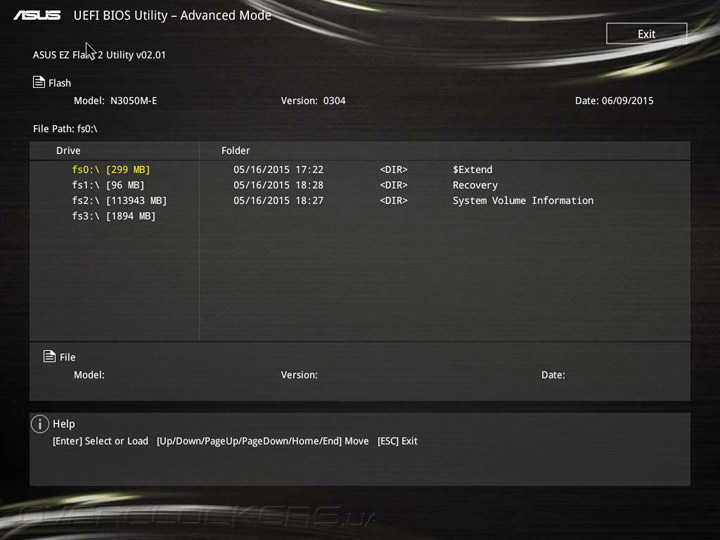This screenshot has height=540, width=720.
Task: Click the Up/Down/PageUp/PageDown Move hint
Action: click(263, 441)
